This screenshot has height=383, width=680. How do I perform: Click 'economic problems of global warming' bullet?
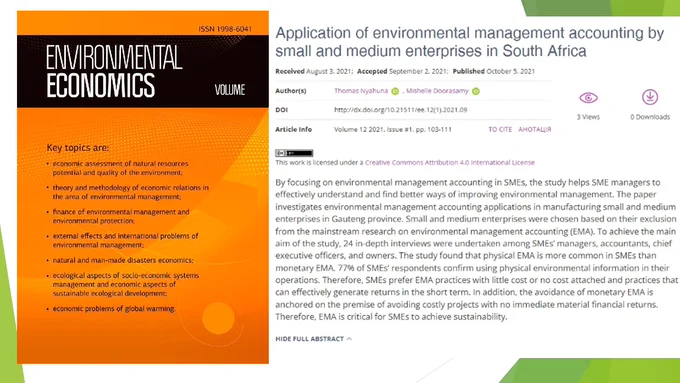click(114, 309)
